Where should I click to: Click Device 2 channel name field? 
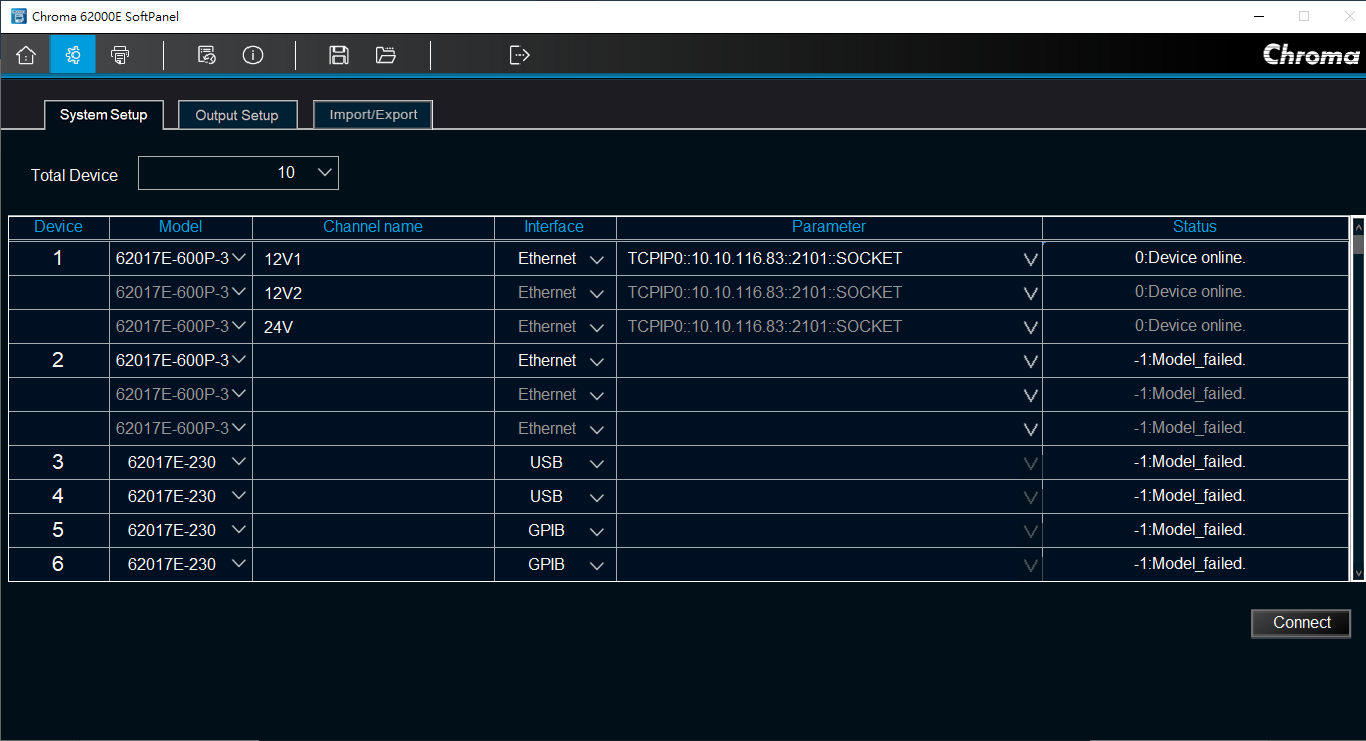(373, 361)
